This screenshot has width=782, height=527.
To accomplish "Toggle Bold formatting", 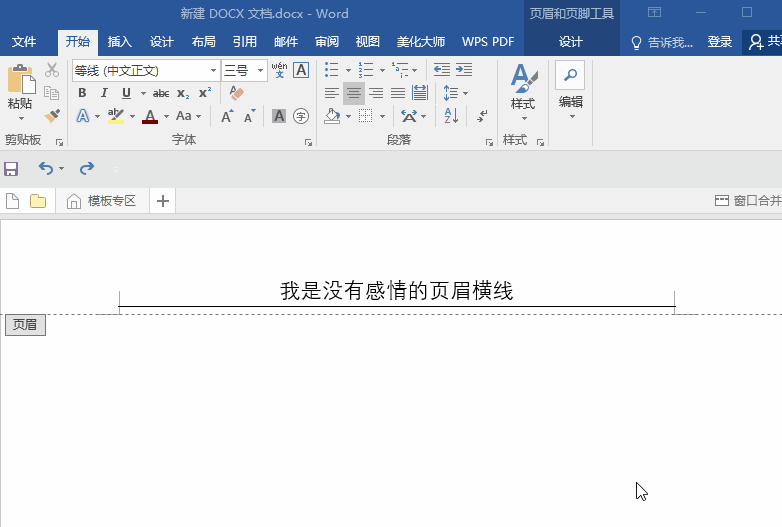I will pyautogui.click(x=82, y=93).
